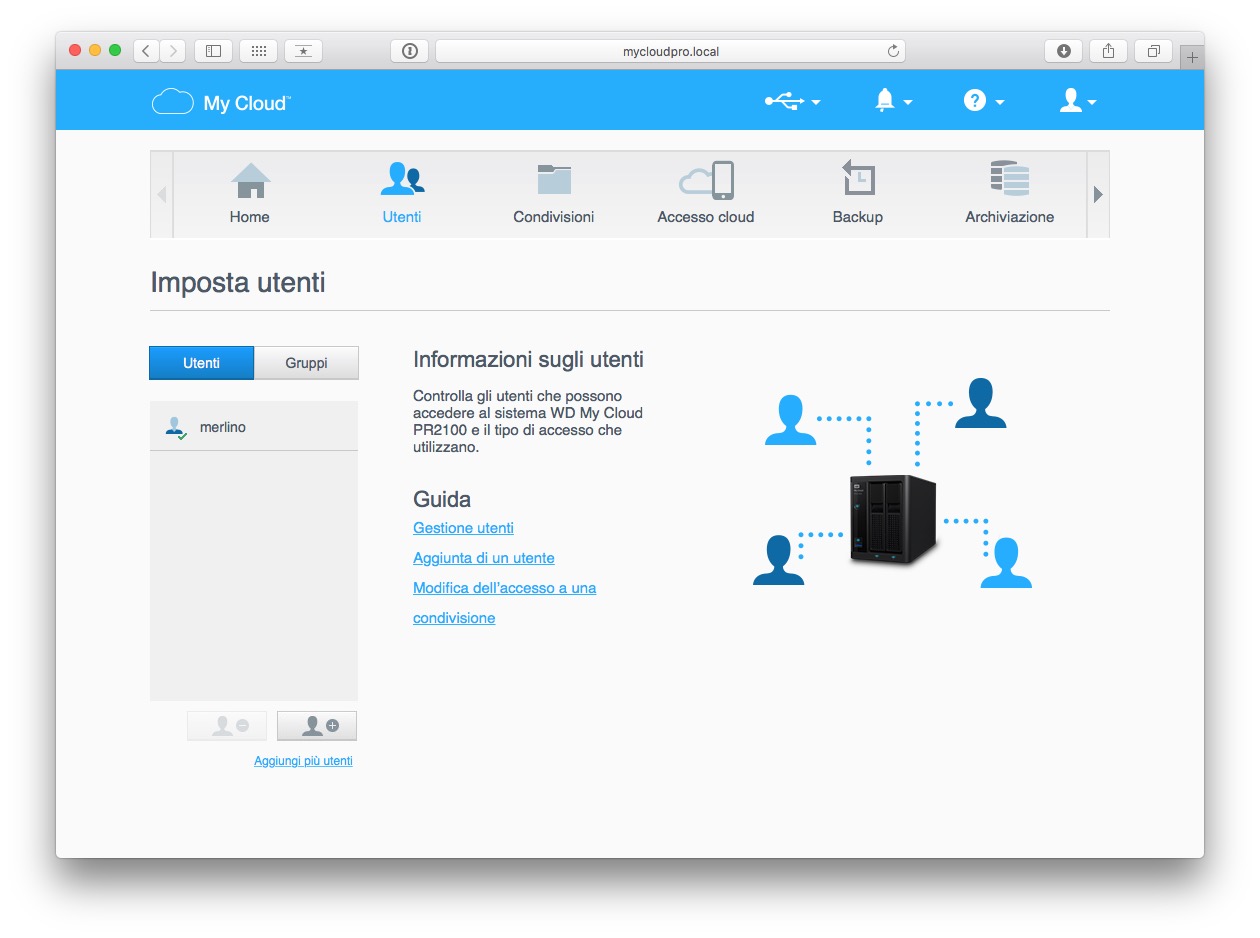Viewport: 1260px width, 938px height.
Task: Switch to the Utenti tab
Action: (x=202, y=363)
